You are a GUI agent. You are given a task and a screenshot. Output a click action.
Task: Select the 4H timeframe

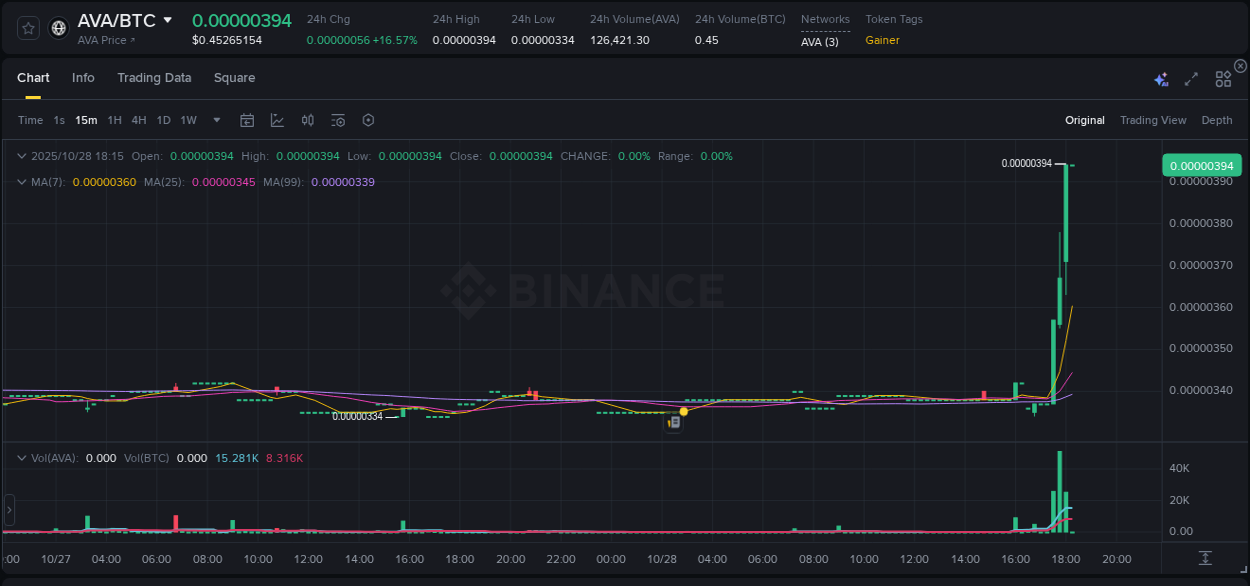(139, 120)
